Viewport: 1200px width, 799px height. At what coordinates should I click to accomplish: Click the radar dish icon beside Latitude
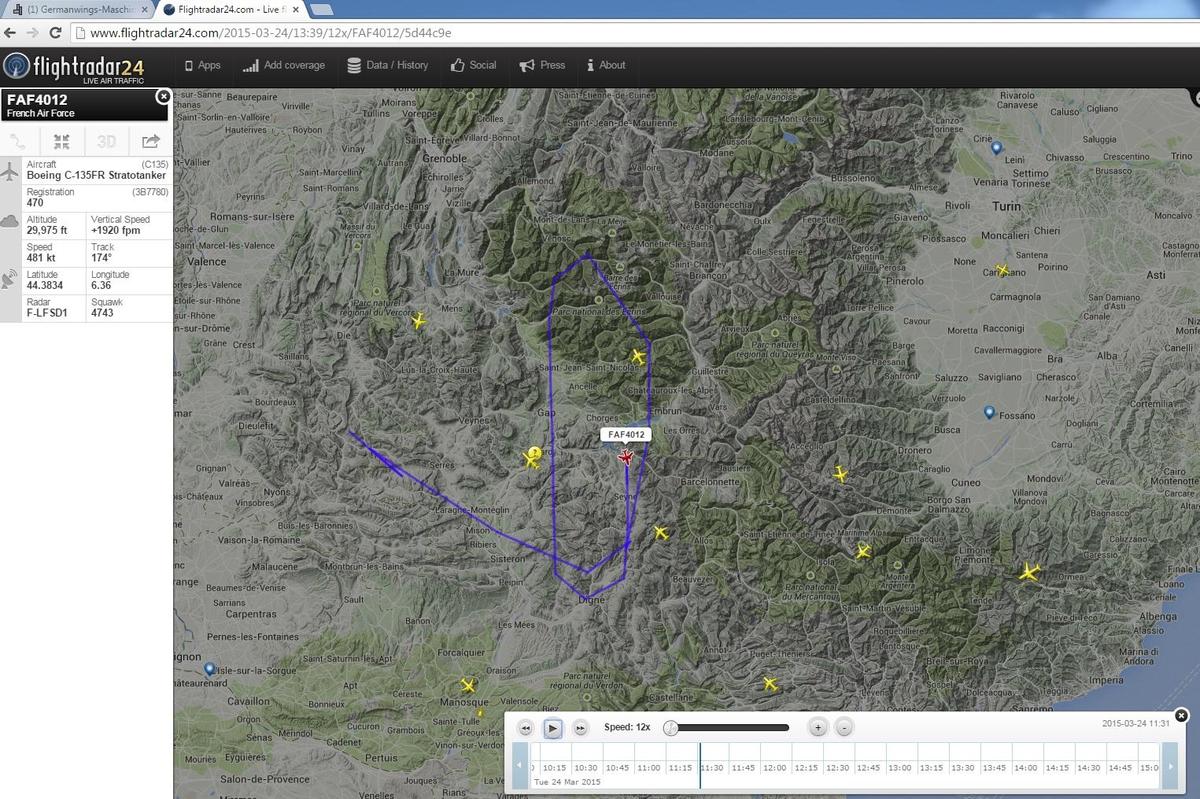click(10, 279)
